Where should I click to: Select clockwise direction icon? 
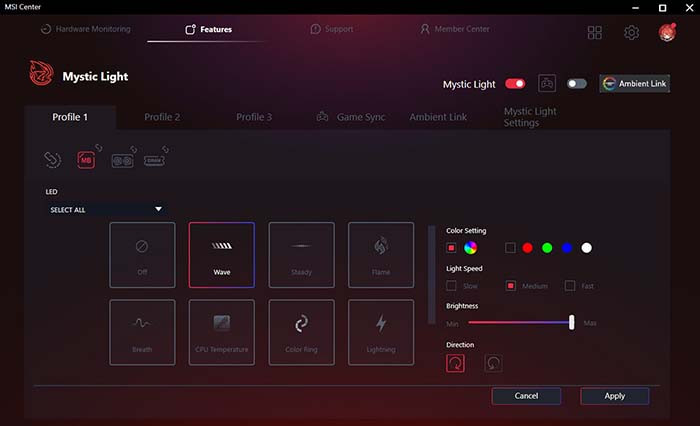[456, 363]
